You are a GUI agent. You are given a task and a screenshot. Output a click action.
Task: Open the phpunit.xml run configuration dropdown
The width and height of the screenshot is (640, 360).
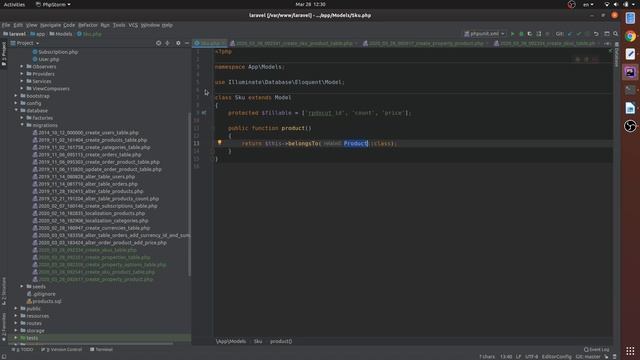point(484,34)
